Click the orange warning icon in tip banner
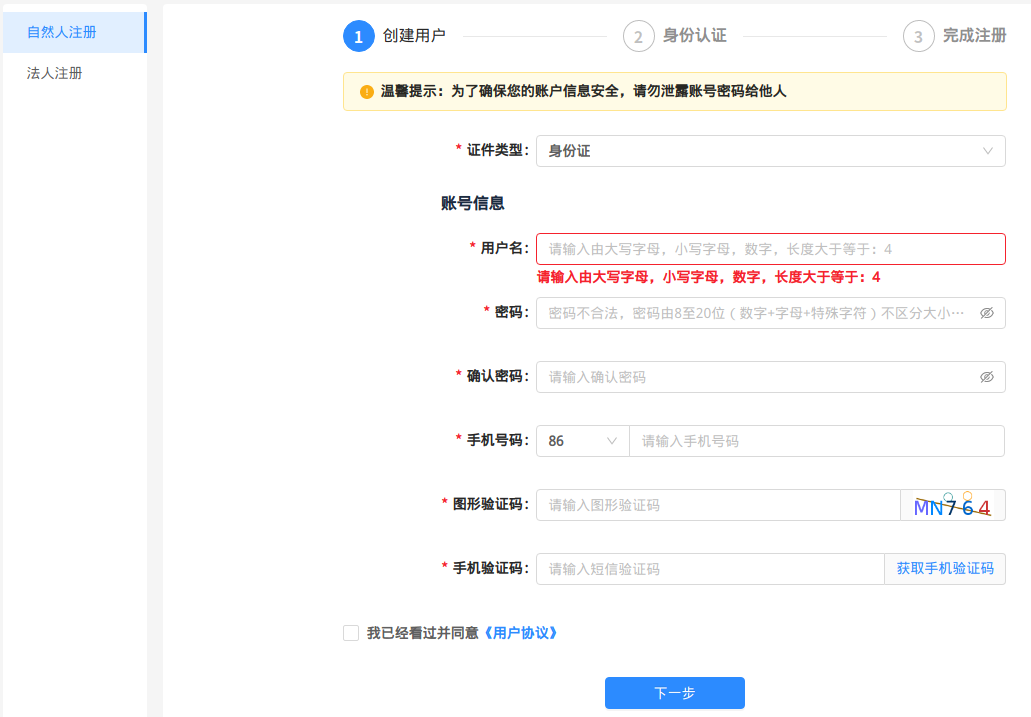 tap(367, 92)
